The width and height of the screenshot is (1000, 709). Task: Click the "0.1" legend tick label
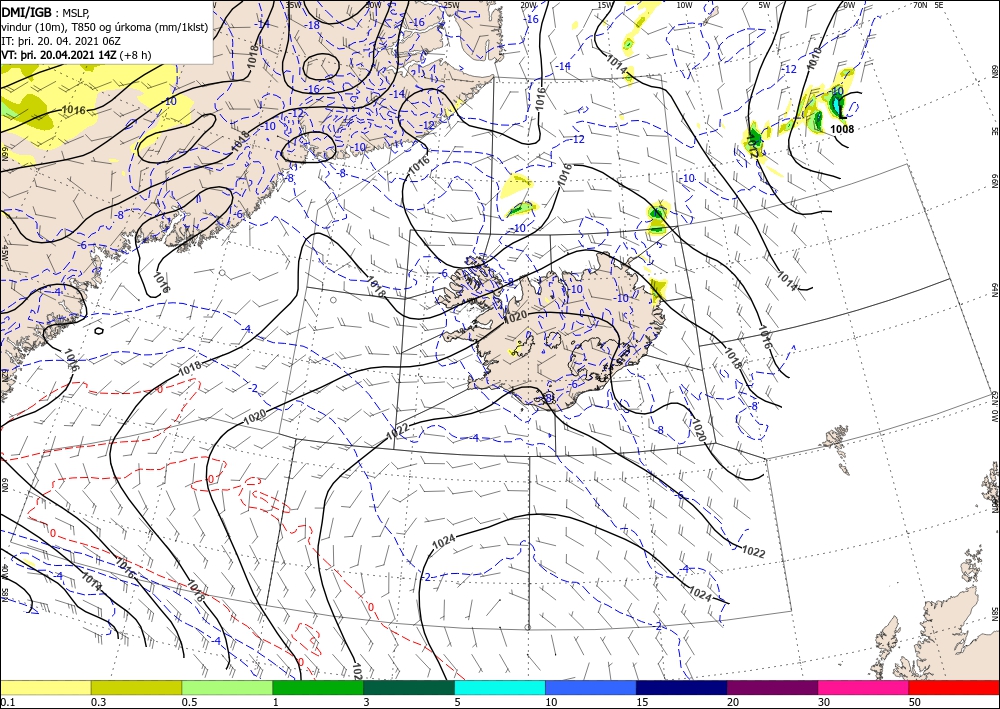6,702
